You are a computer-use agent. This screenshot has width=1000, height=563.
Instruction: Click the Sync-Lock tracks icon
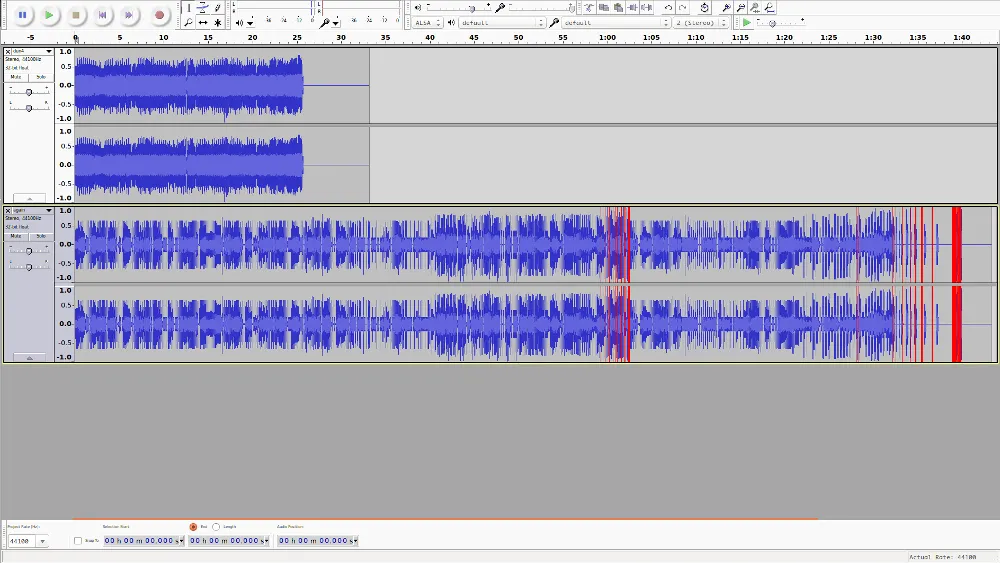(704, 8)
